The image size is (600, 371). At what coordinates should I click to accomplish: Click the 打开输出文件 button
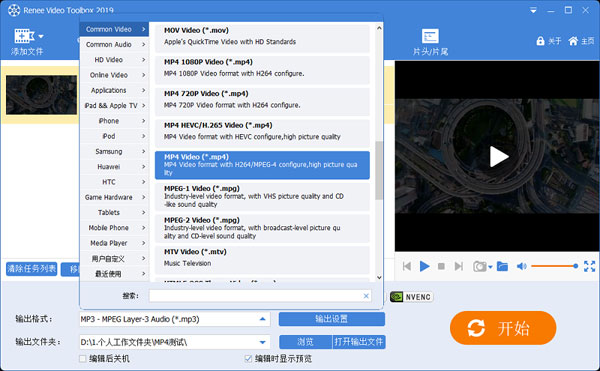[x=359, y=342]
